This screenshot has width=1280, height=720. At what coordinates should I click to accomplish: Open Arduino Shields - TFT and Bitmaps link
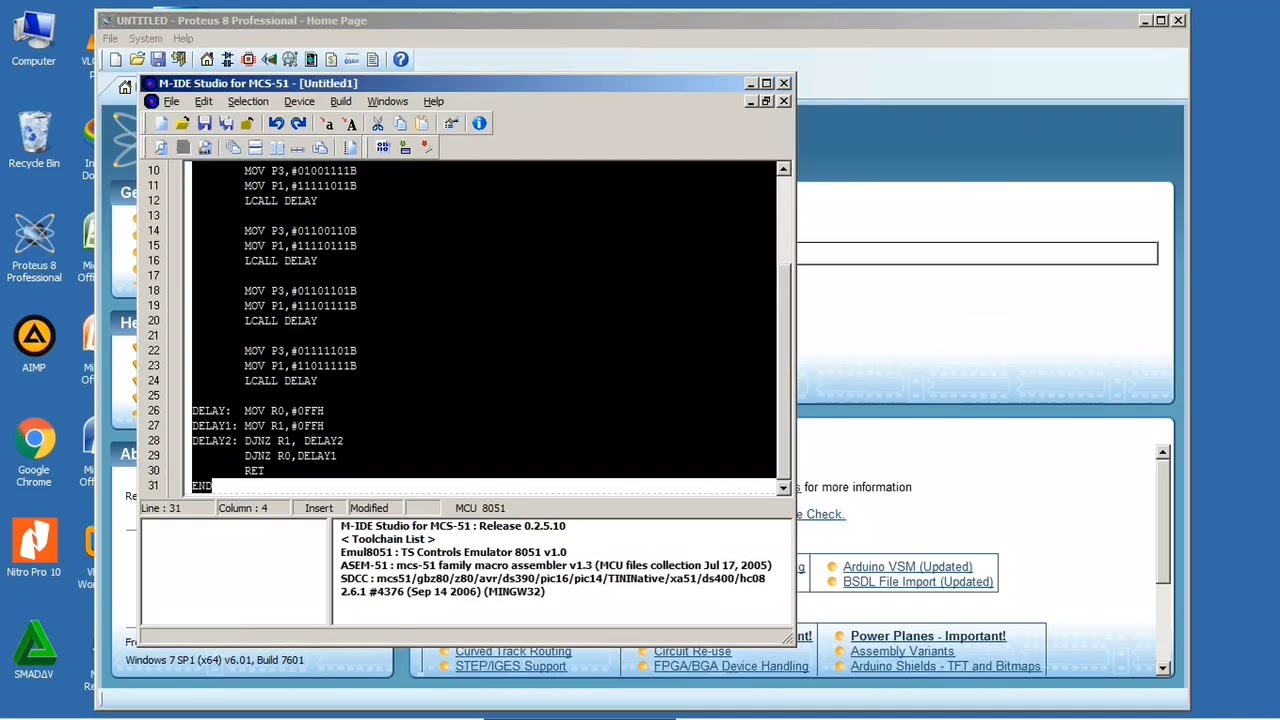(x=946, y=666)
